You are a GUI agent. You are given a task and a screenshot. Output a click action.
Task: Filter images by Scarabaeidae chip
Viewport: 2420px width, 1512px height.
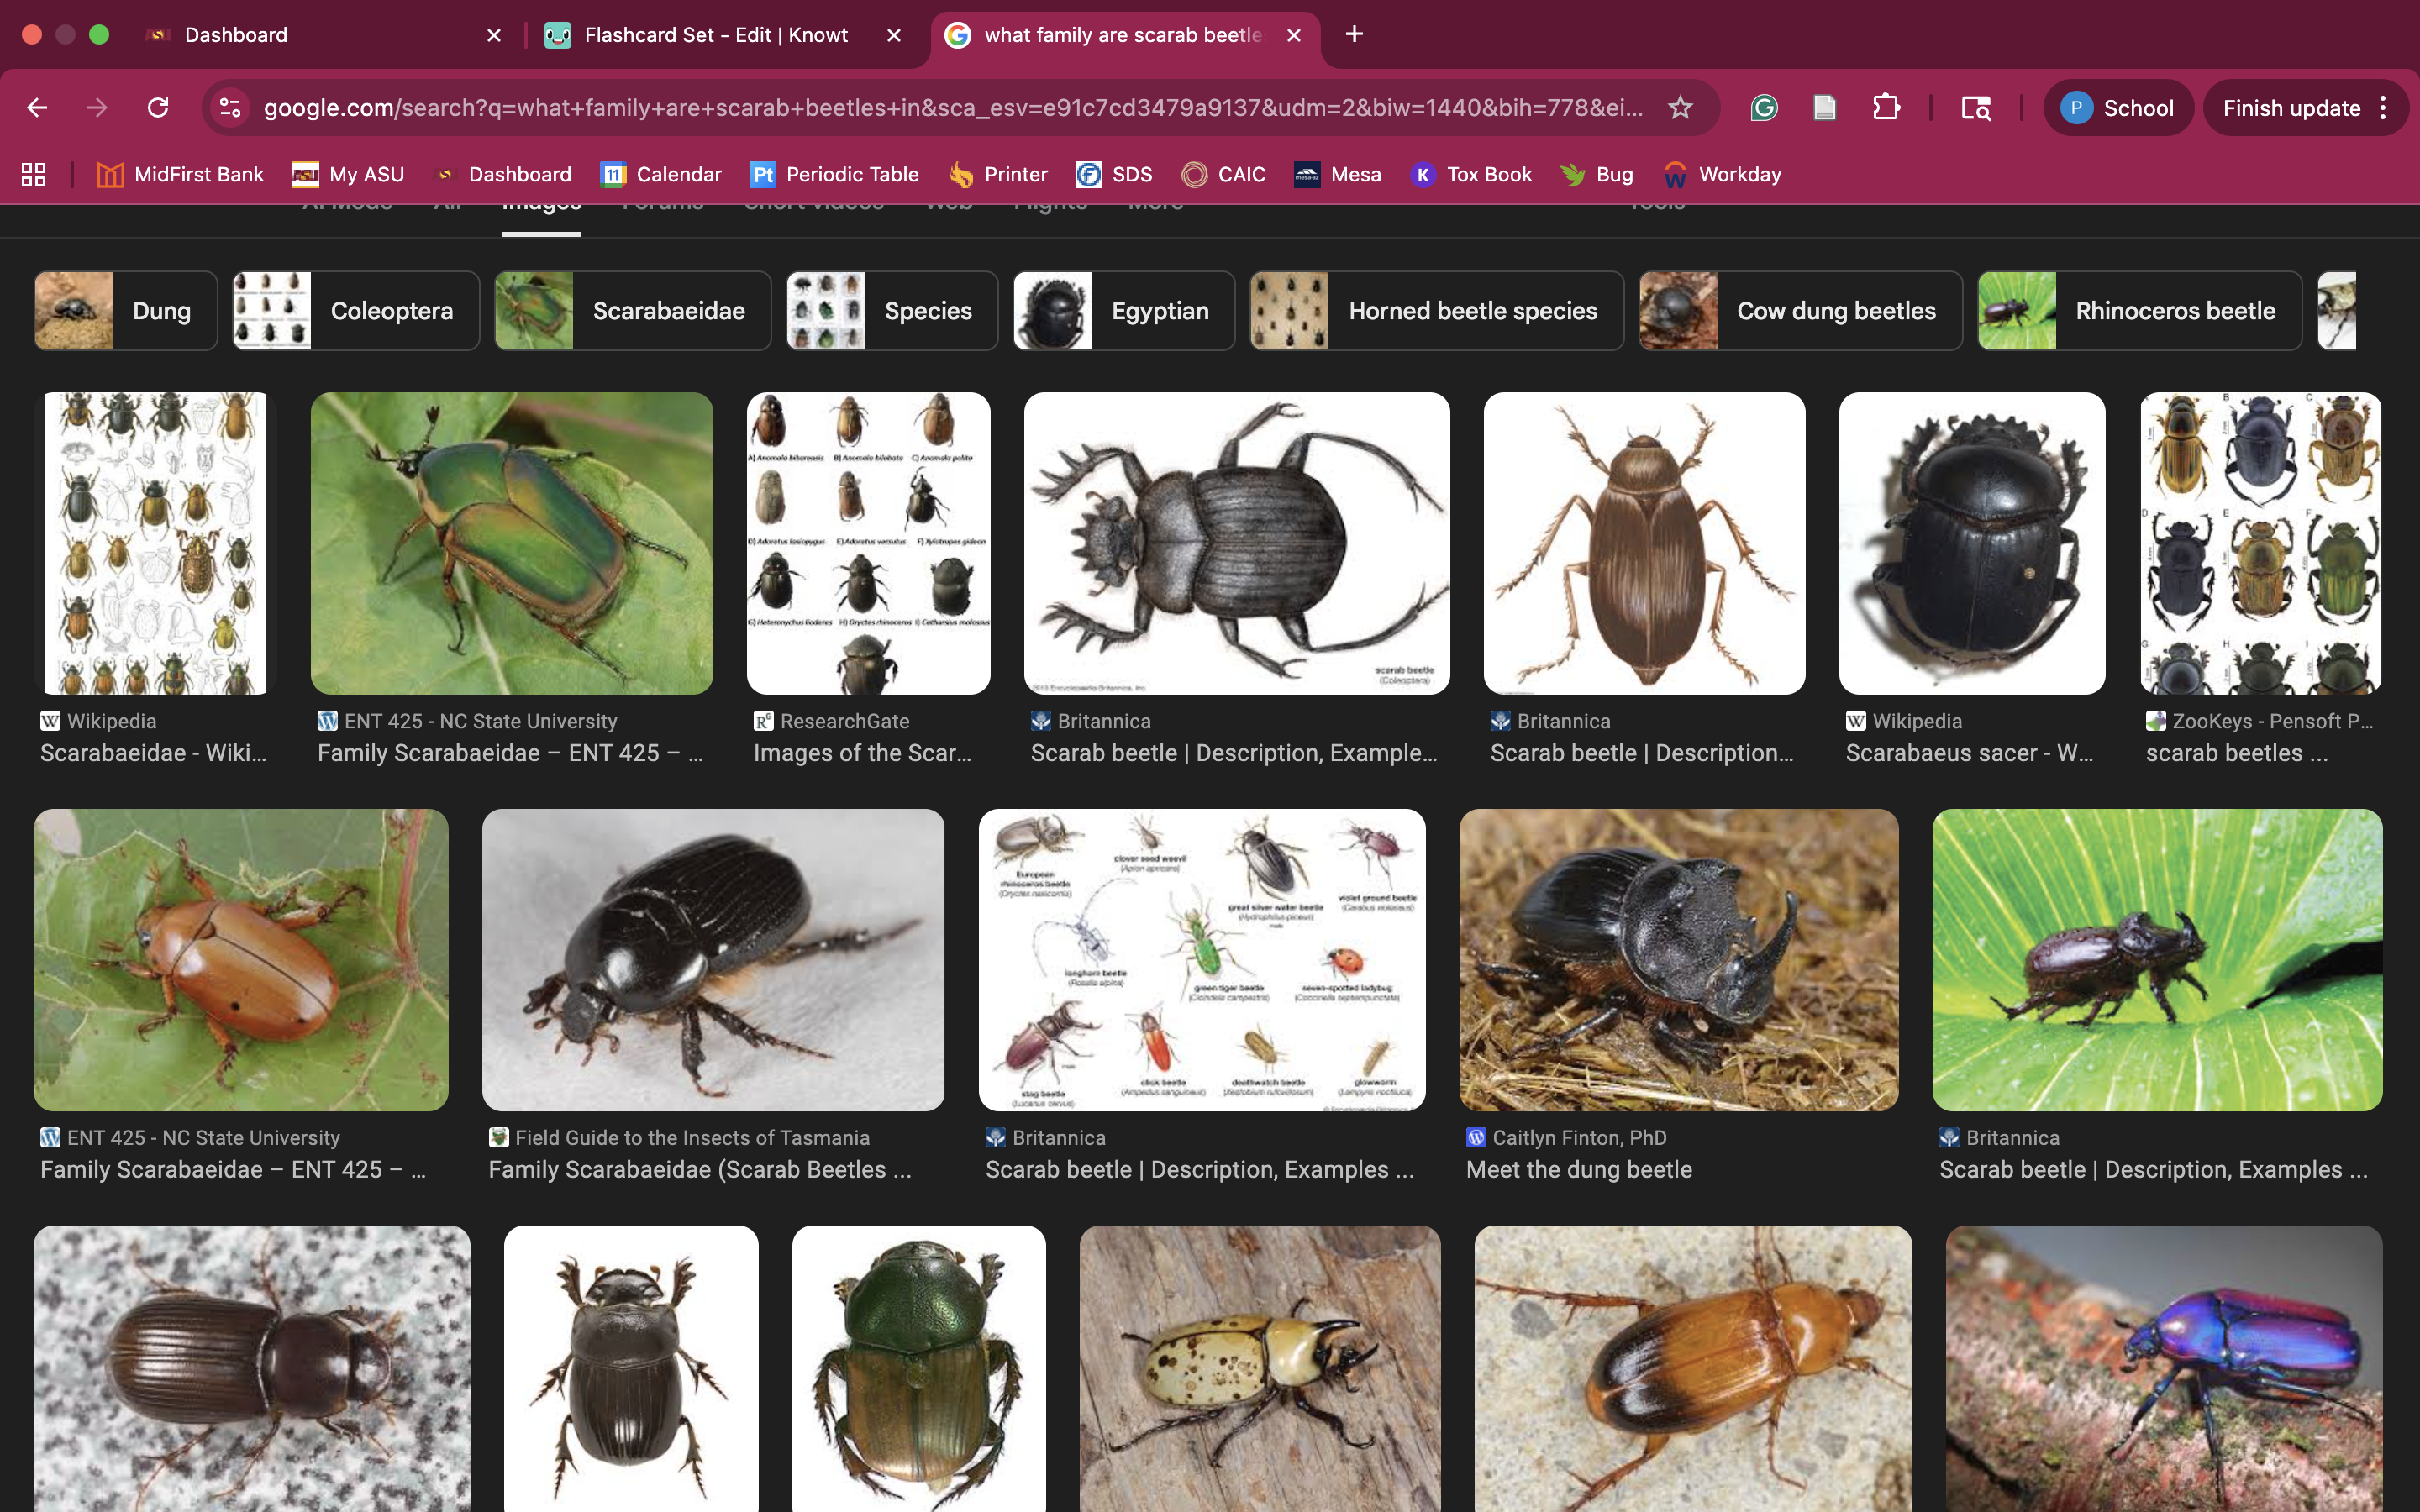click(632, 311)
